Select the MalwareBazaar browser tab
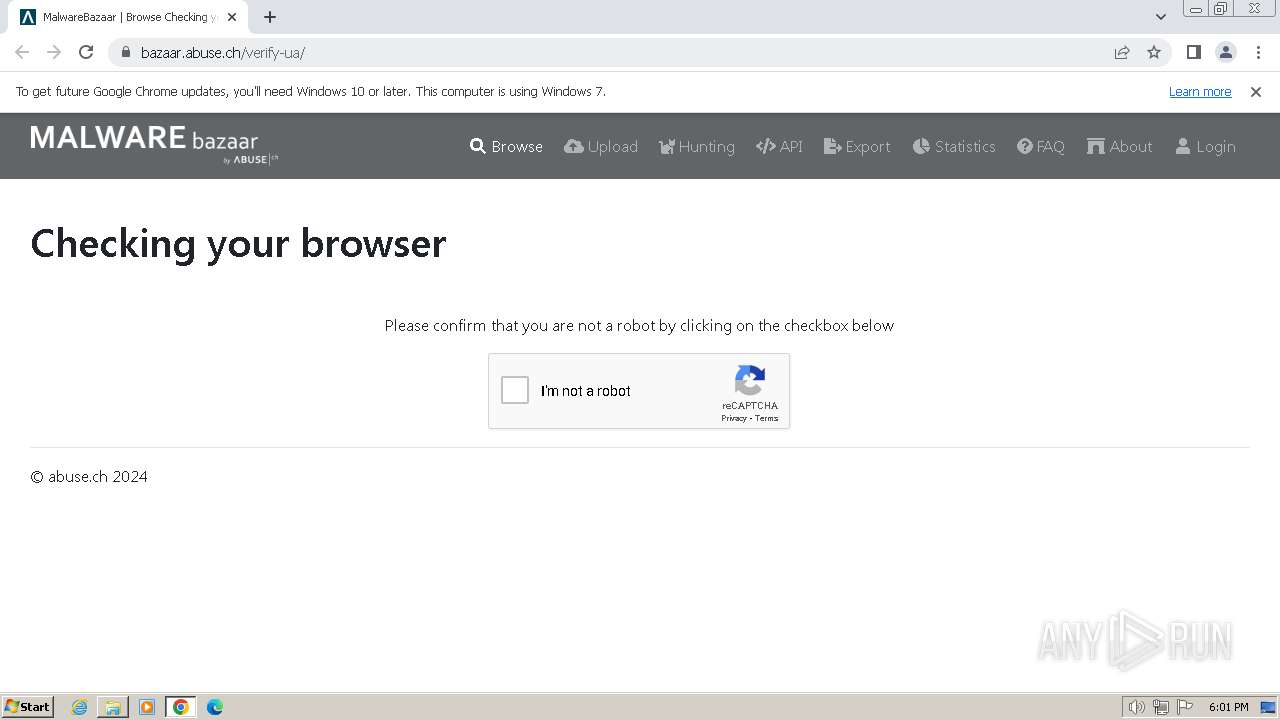The width and height of the screenshot is (1280, 720). click(128, 17)
